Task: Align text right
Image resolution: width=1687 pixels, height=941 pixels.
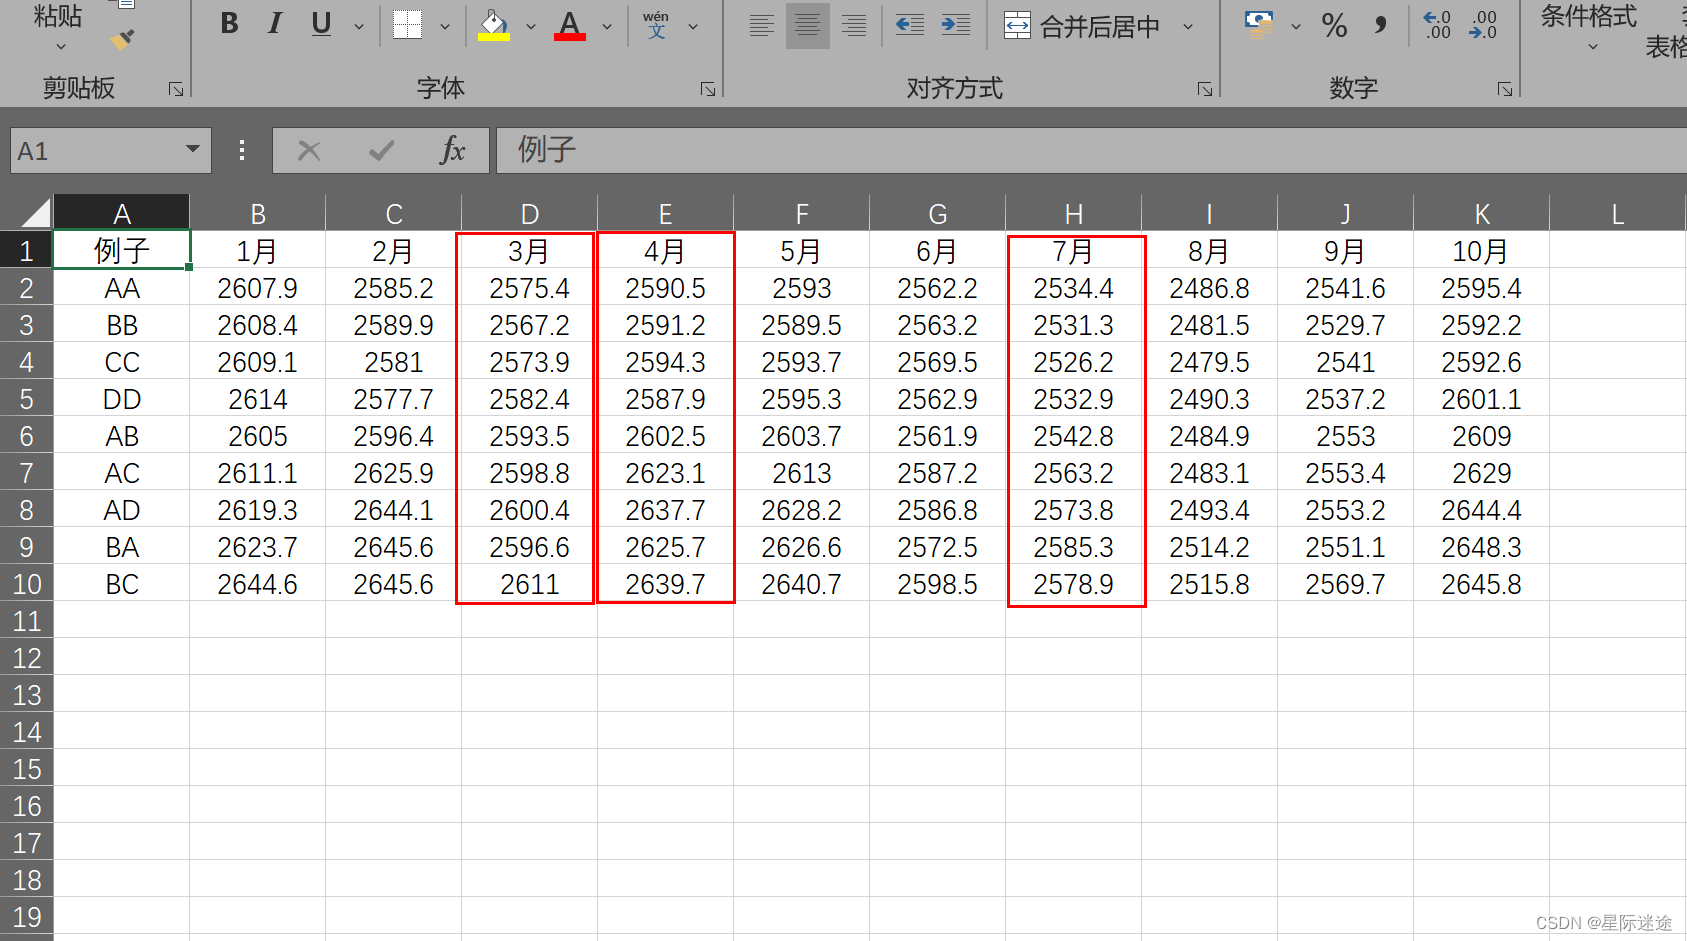Action: 854,26
